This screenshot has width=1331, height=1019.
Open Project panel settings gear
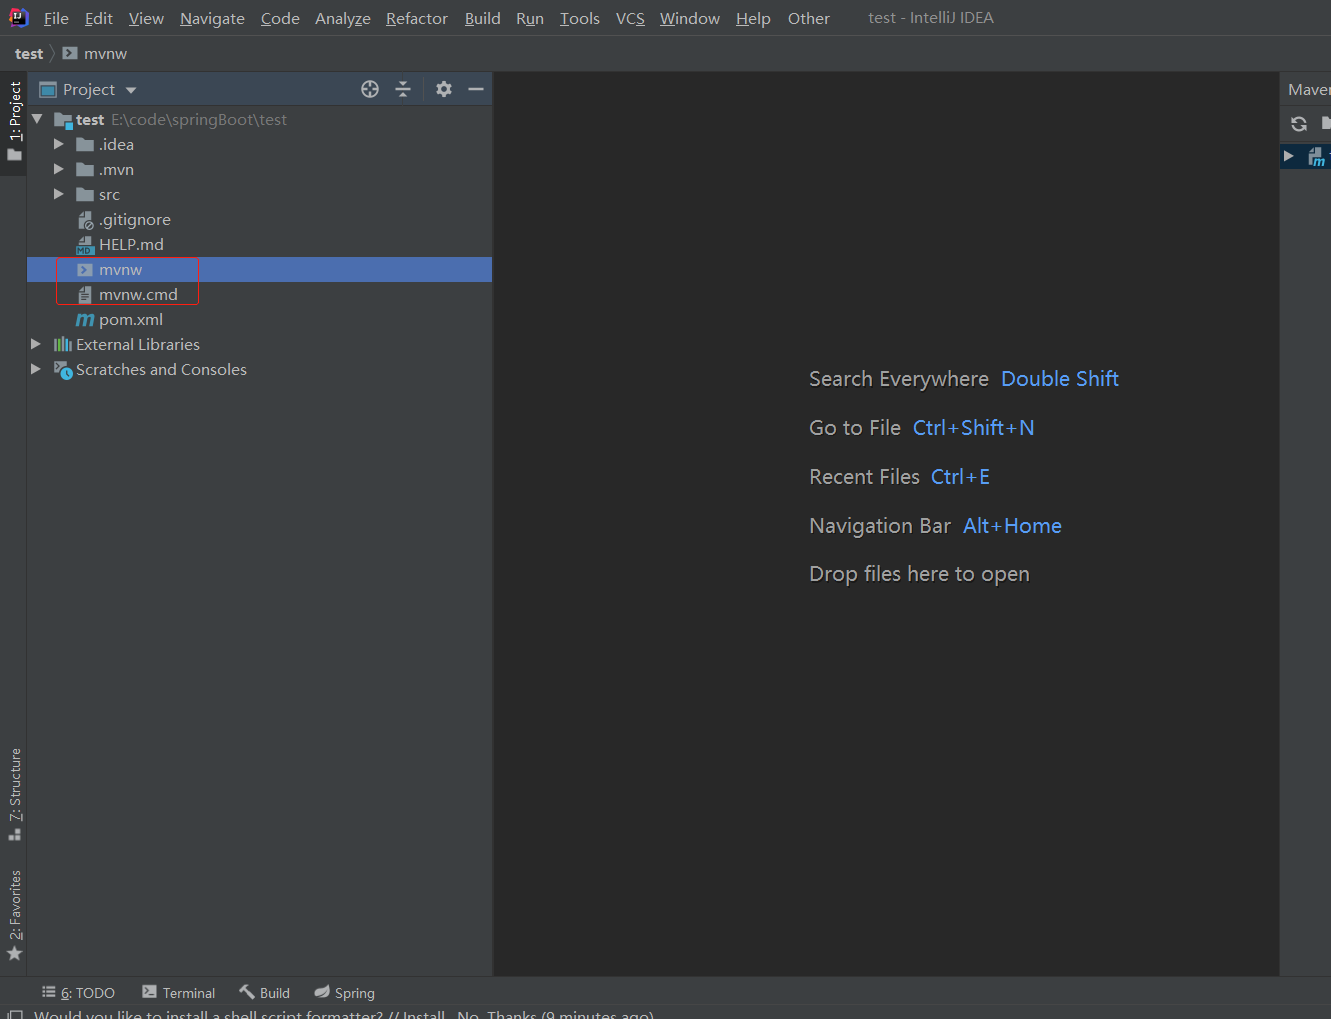[444, 89]
